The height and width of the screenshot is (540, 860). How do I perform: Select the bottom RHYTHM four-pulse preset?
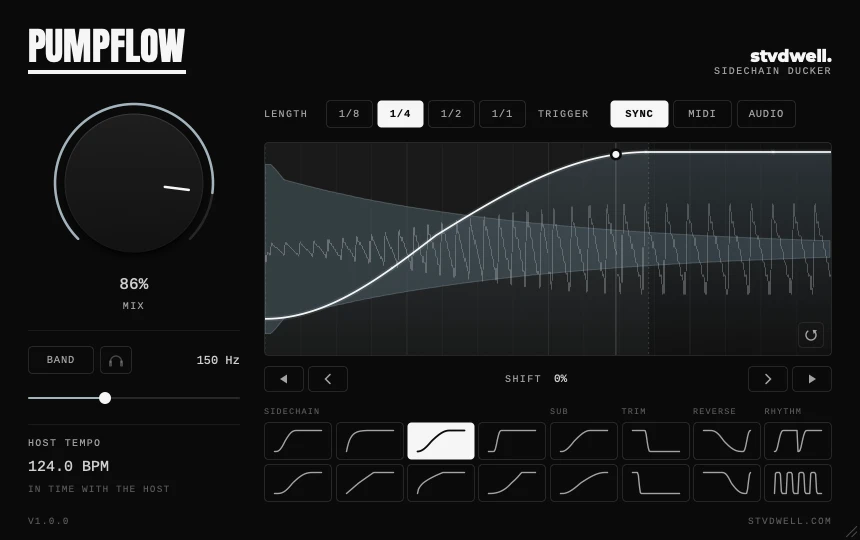click(798, 483)
